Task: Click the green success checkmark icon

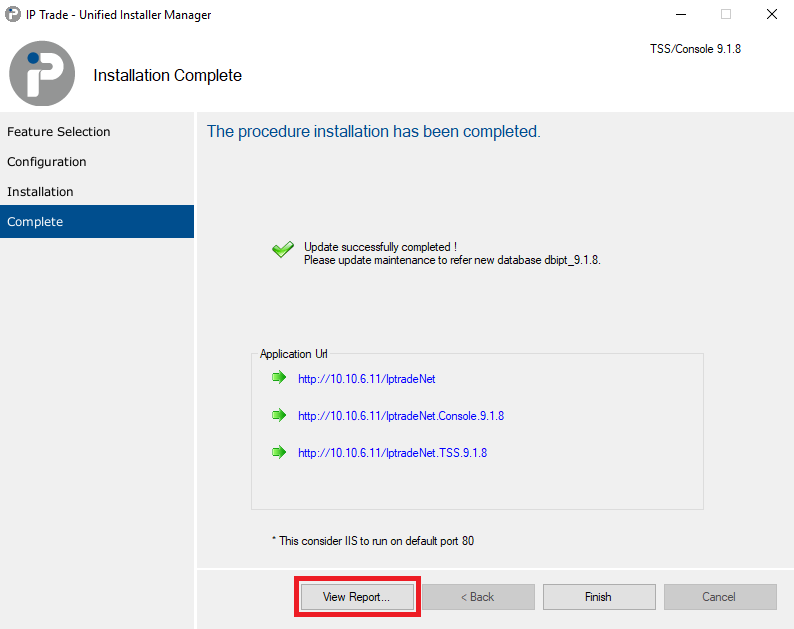Action: pyautogui.click(x=283, y=249)
